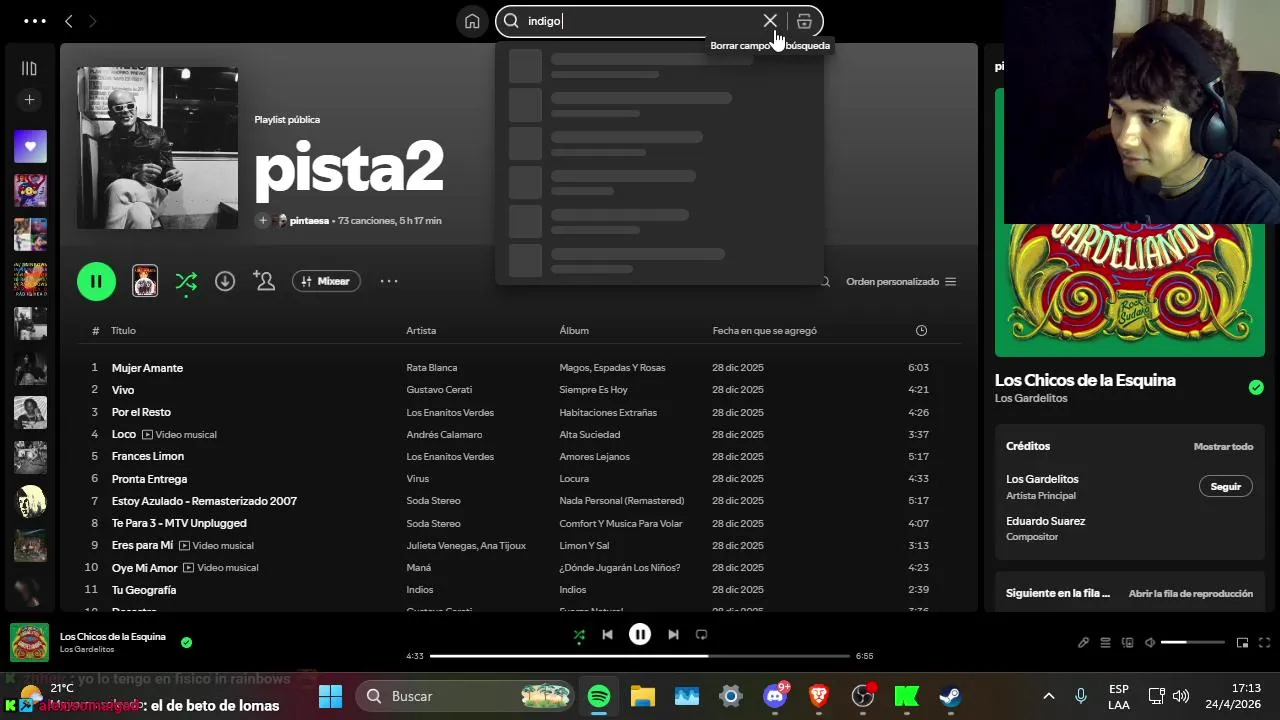Click the Mixear button
The image size is (1280, 720).
(326, 281)
